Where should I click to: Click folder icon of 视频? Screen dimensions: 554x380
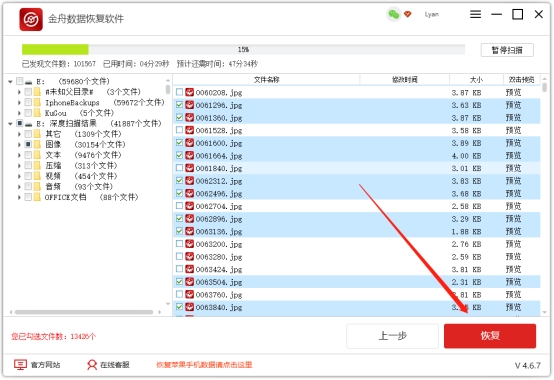pyautogui.click(x=37, y=176)
